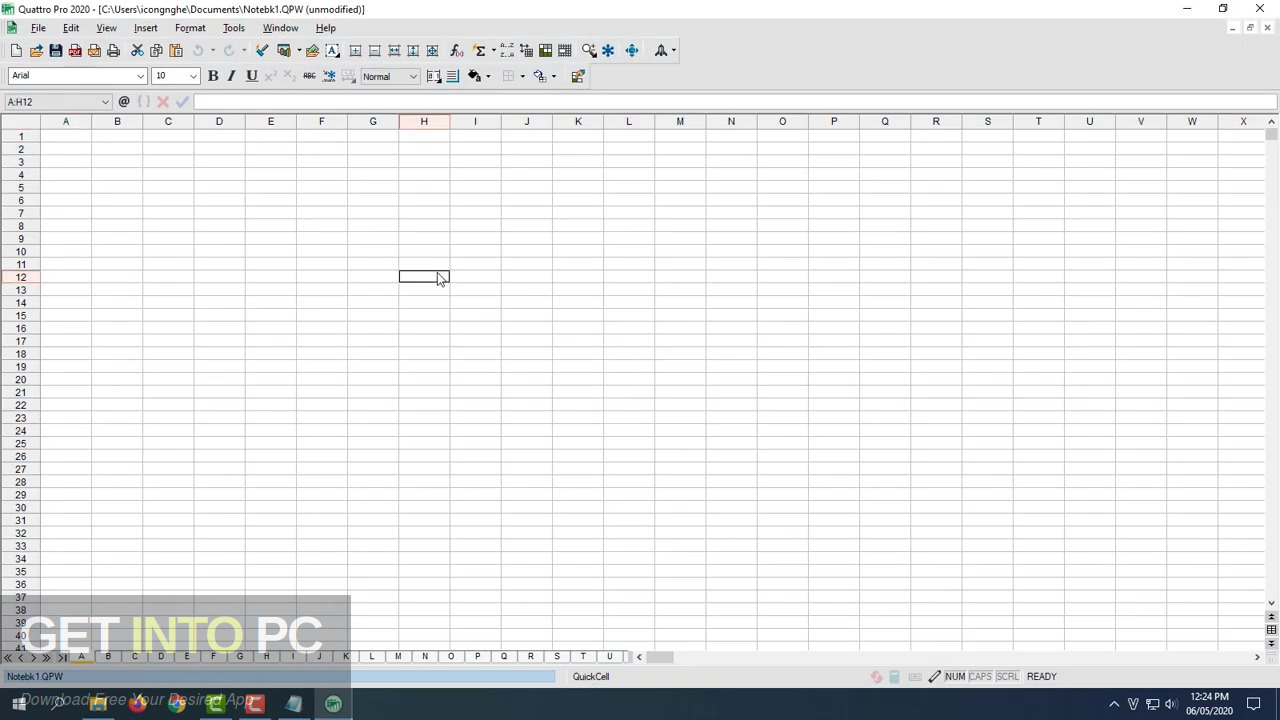This screenshot has width=1280, height=720.
Task: Open the A:H12 cell name dropdown
Action: tap(105, 102)
